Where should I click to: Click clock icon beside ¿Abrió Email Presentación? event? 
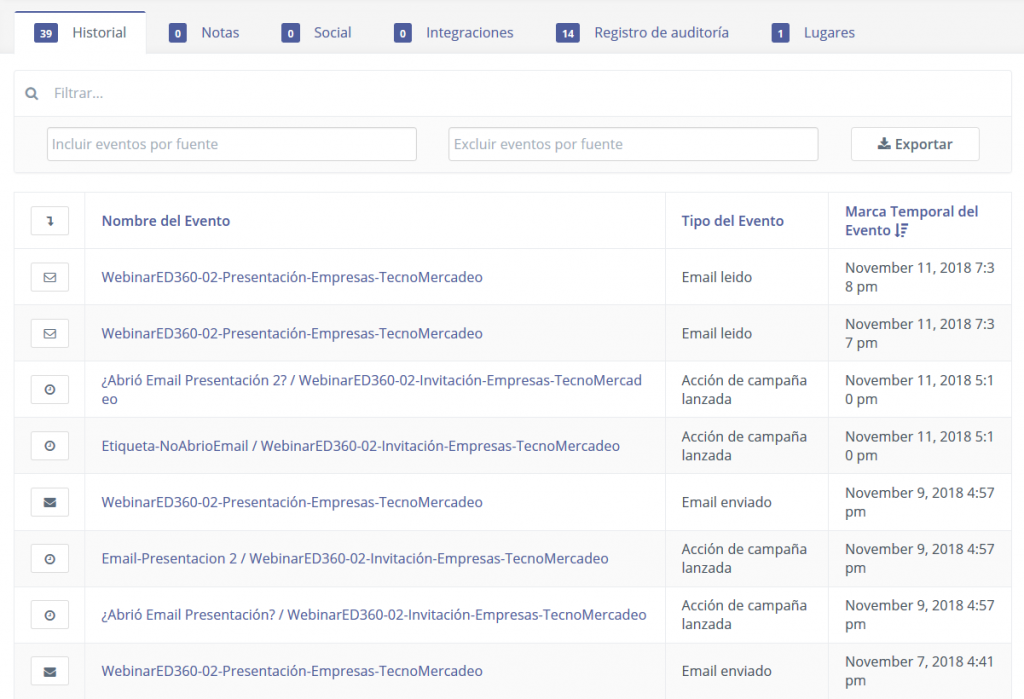[50, 615]
